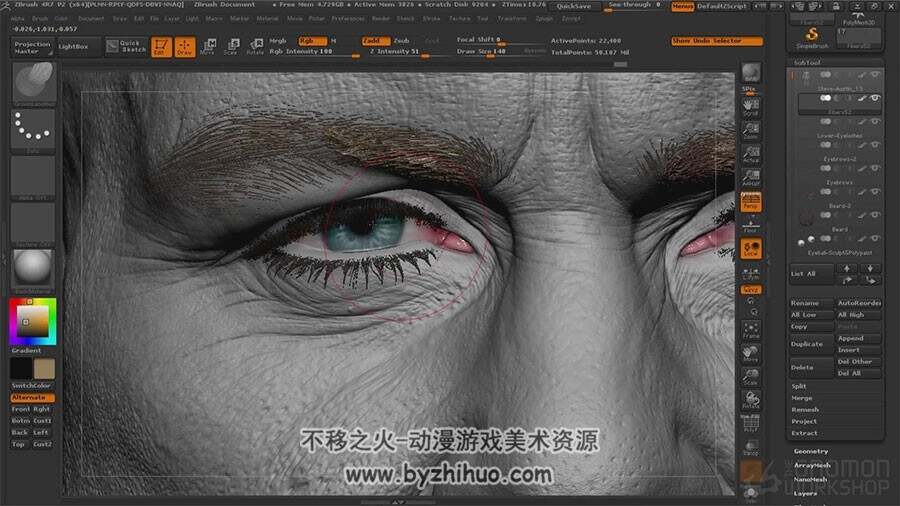Click the Actual size icon
Viewport: 900px width, 506px height.
coord(751,154)
